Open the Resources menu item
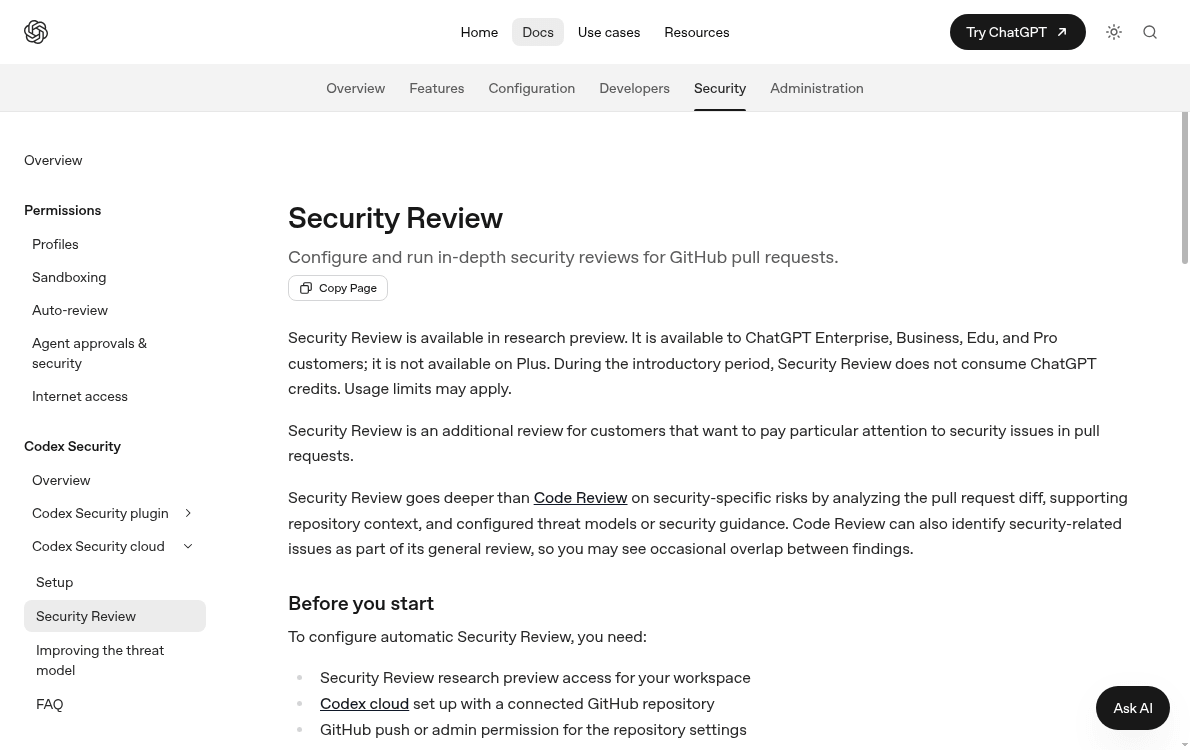 (697, 32)
